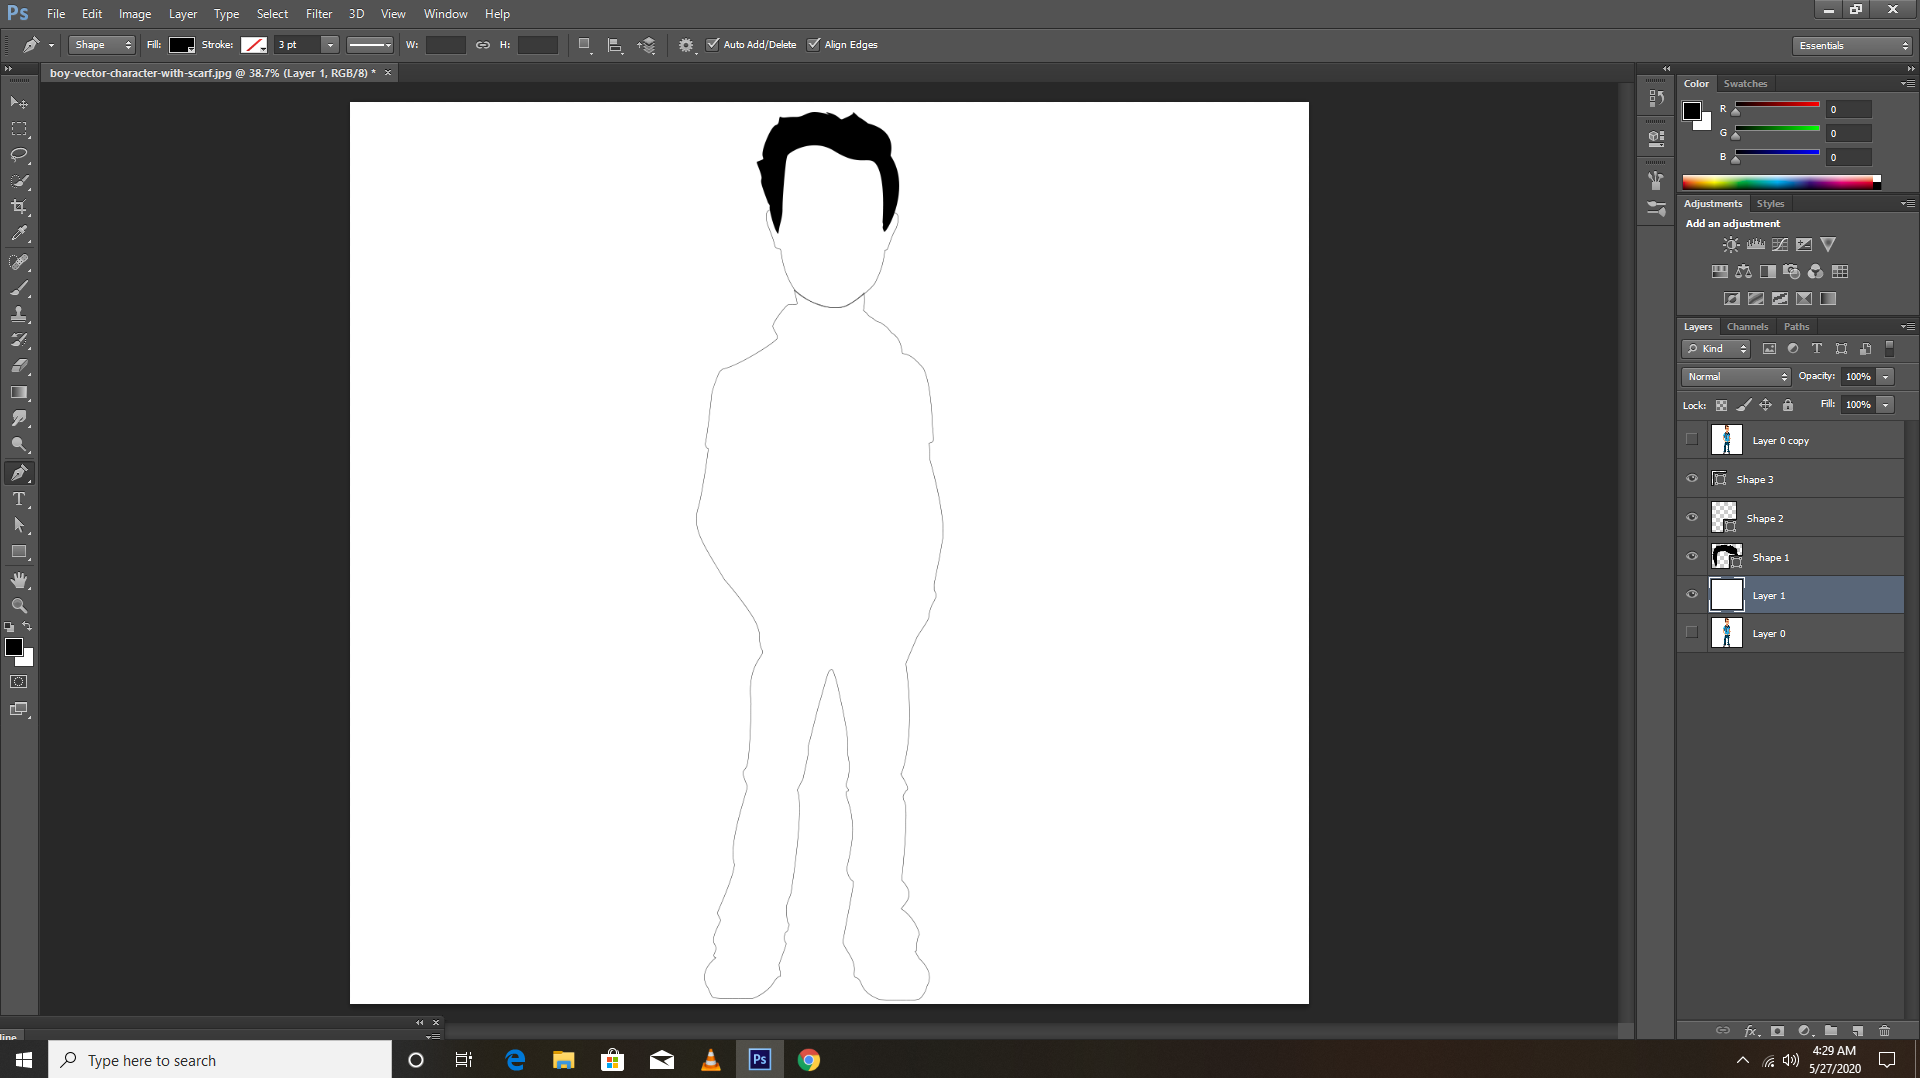Hide the Shape 1 layer
1920x1078 pixels.
pyautogui.click(x=1692, y=556)
